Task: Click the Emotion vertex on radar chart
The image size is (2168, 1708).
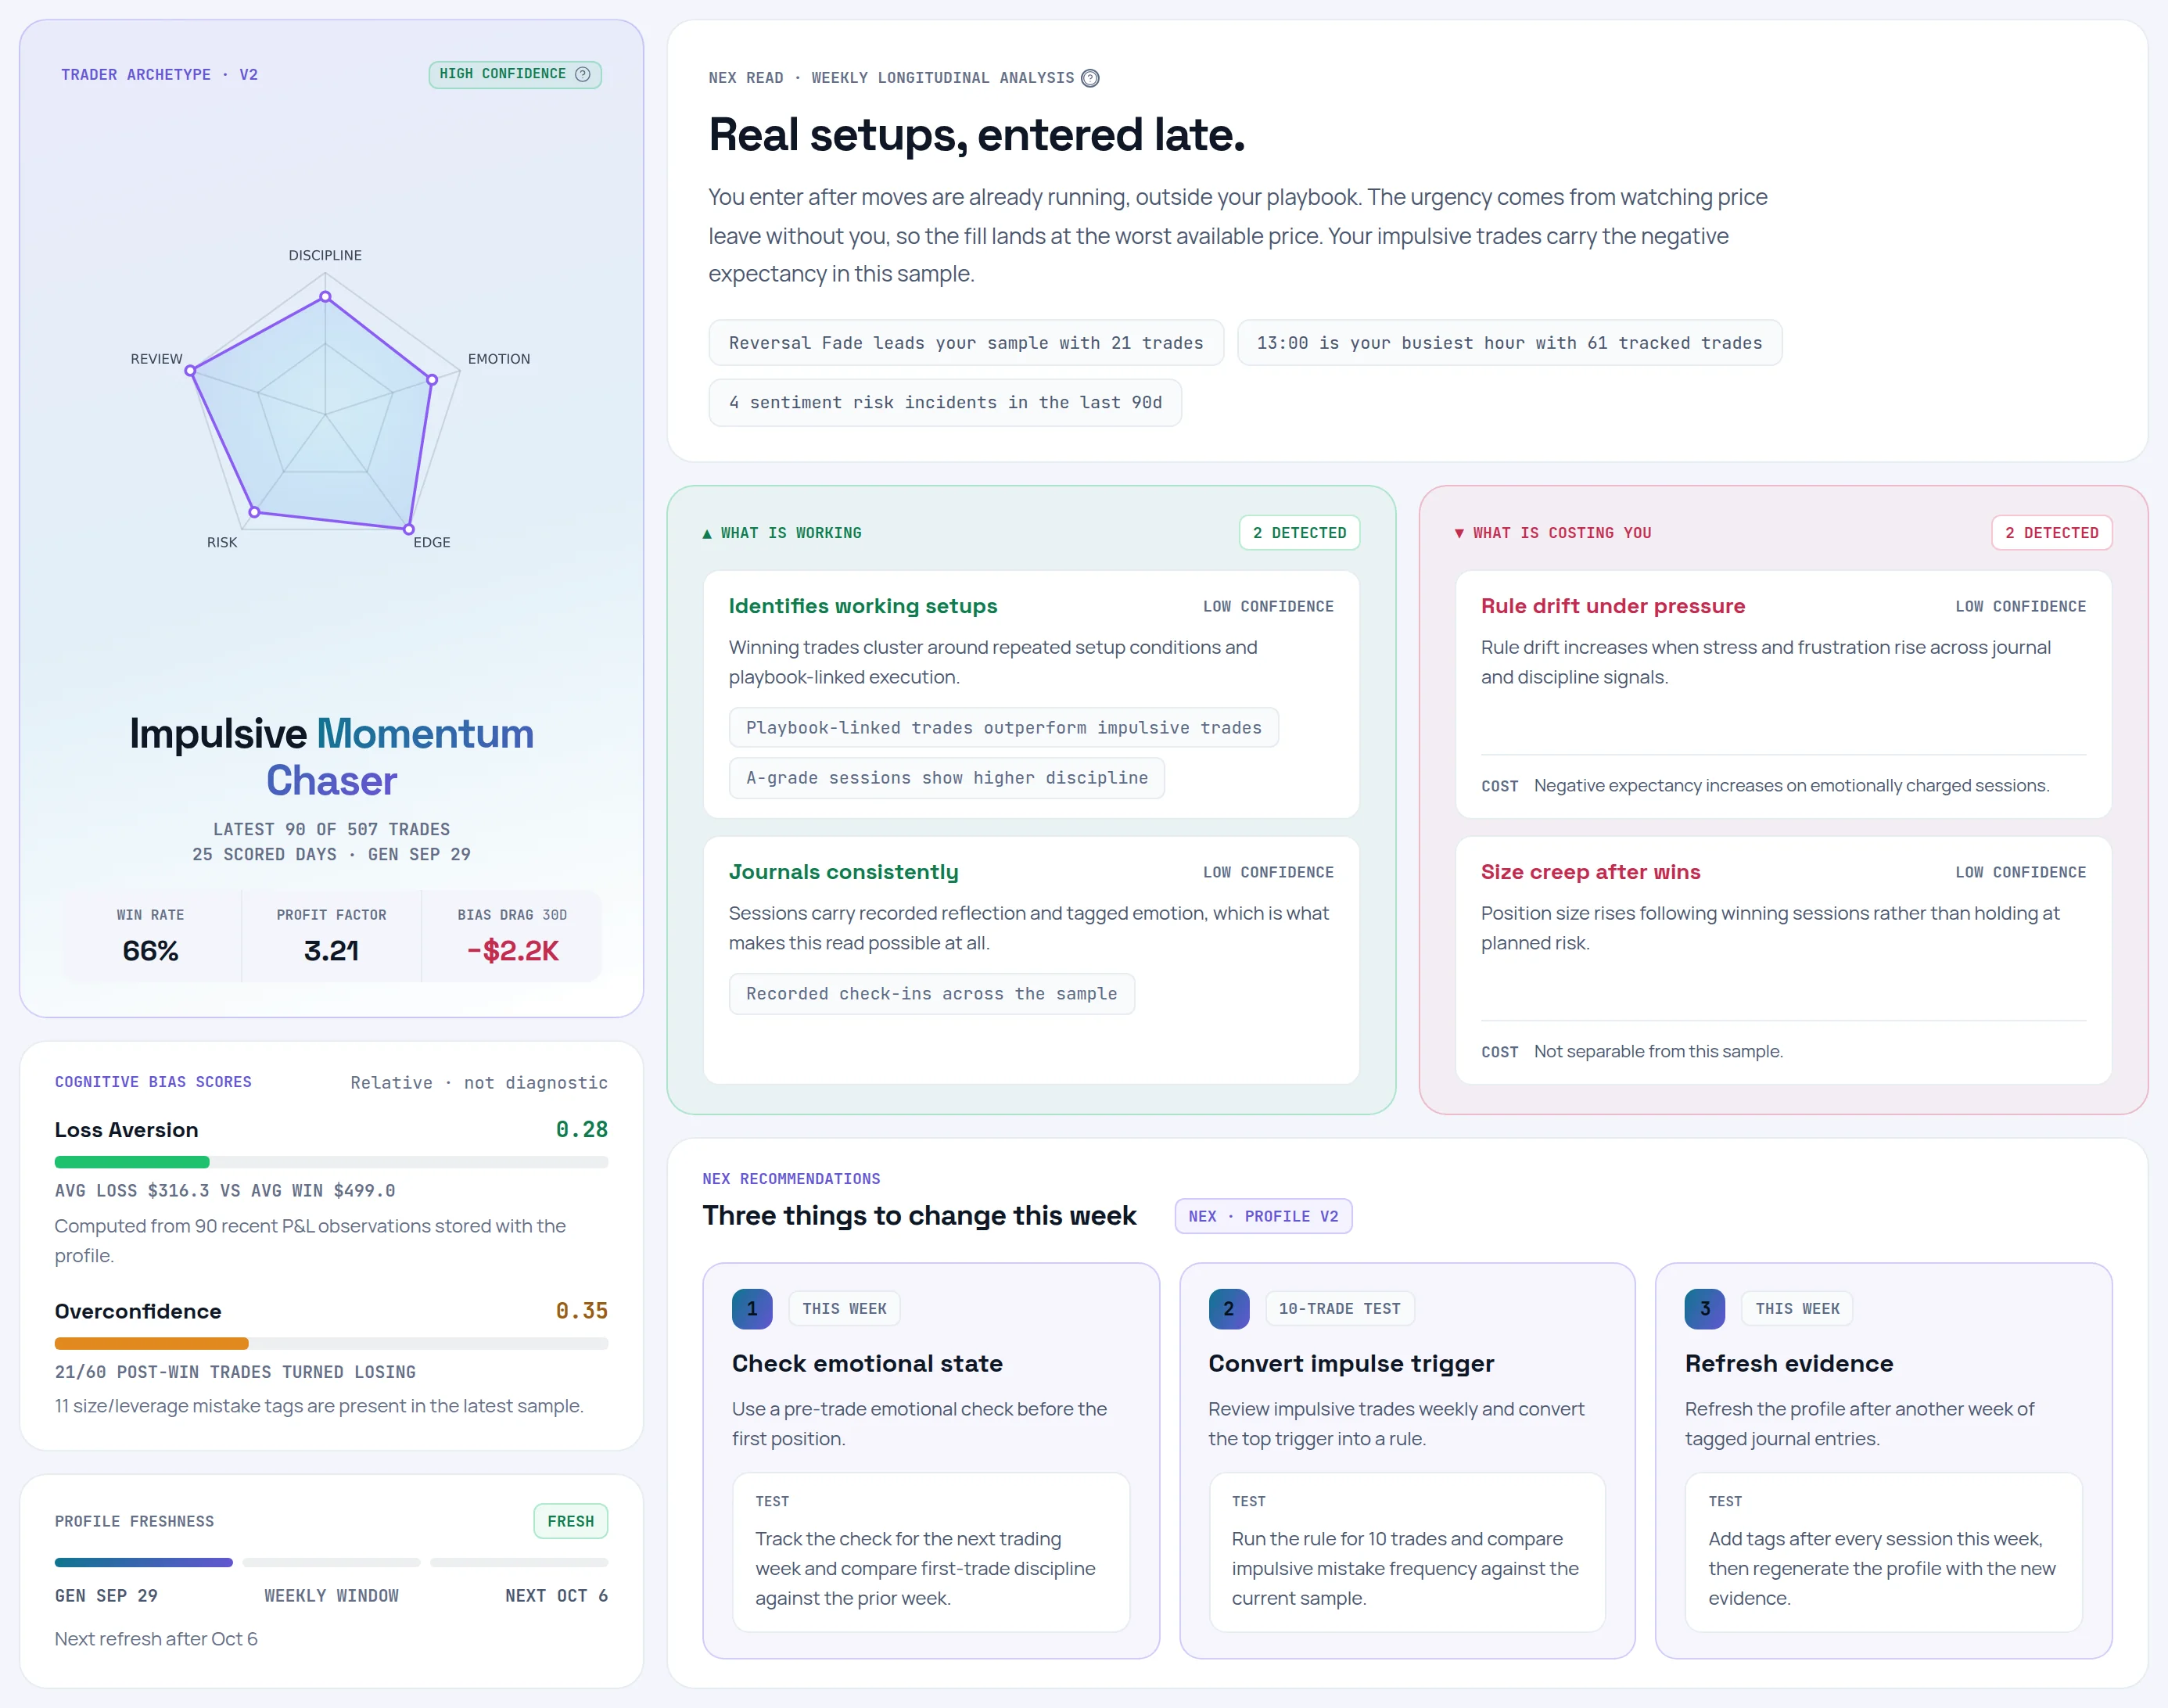Action: [x=432, y=380]
